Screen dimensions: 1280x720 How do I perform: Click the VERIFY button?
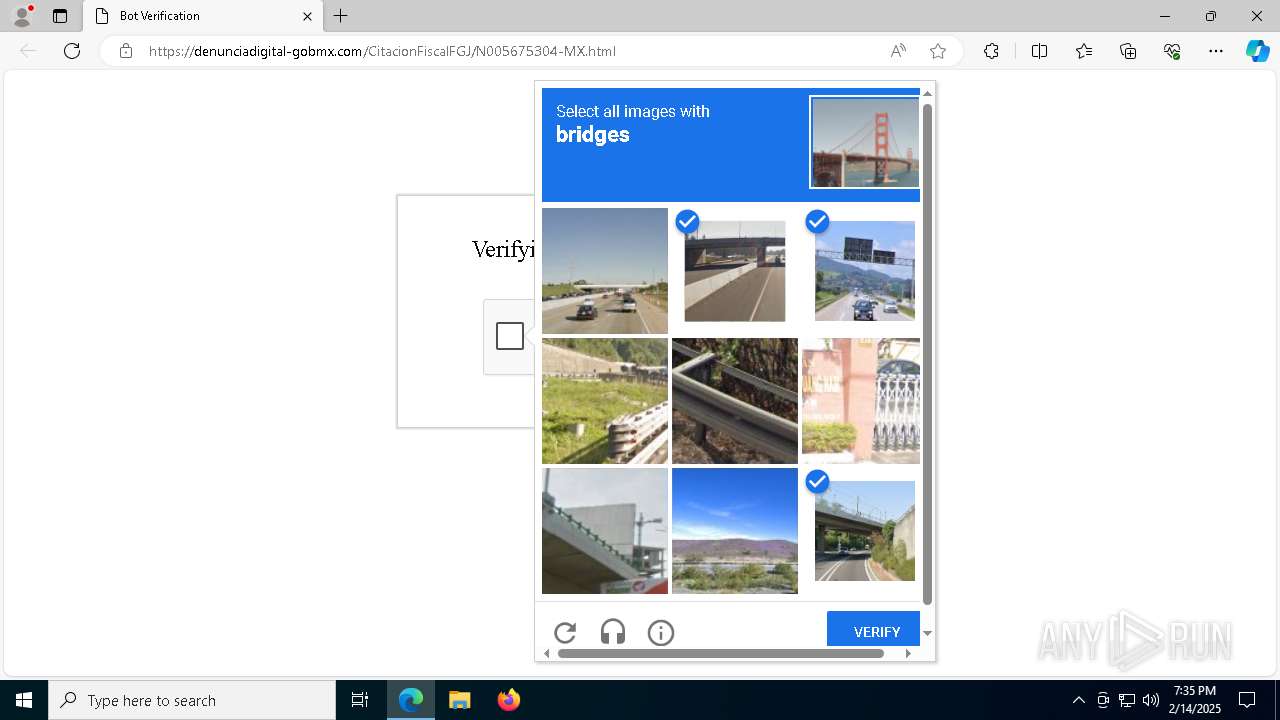873,629
